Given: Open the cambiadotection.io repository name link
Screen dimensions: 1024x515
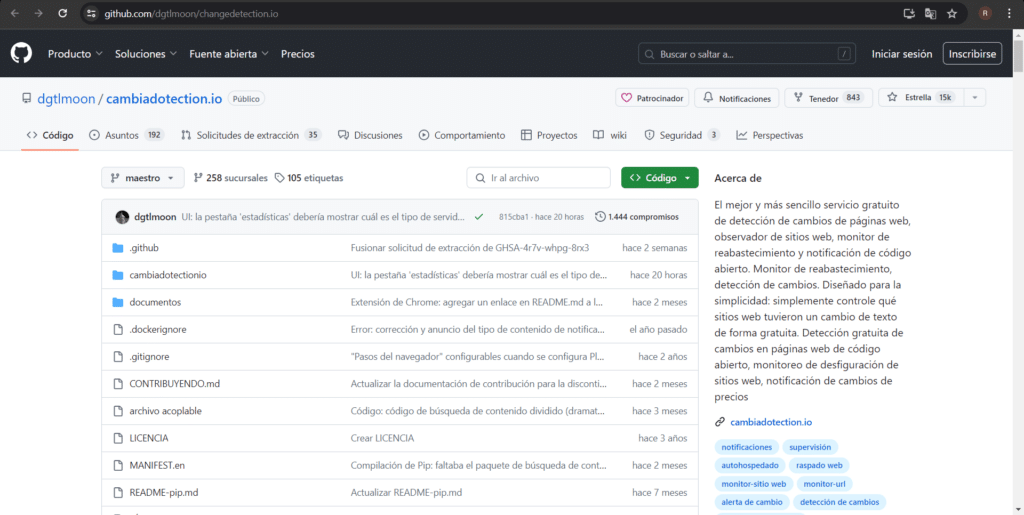Looking at the screenshot, I should coord(164,99).
